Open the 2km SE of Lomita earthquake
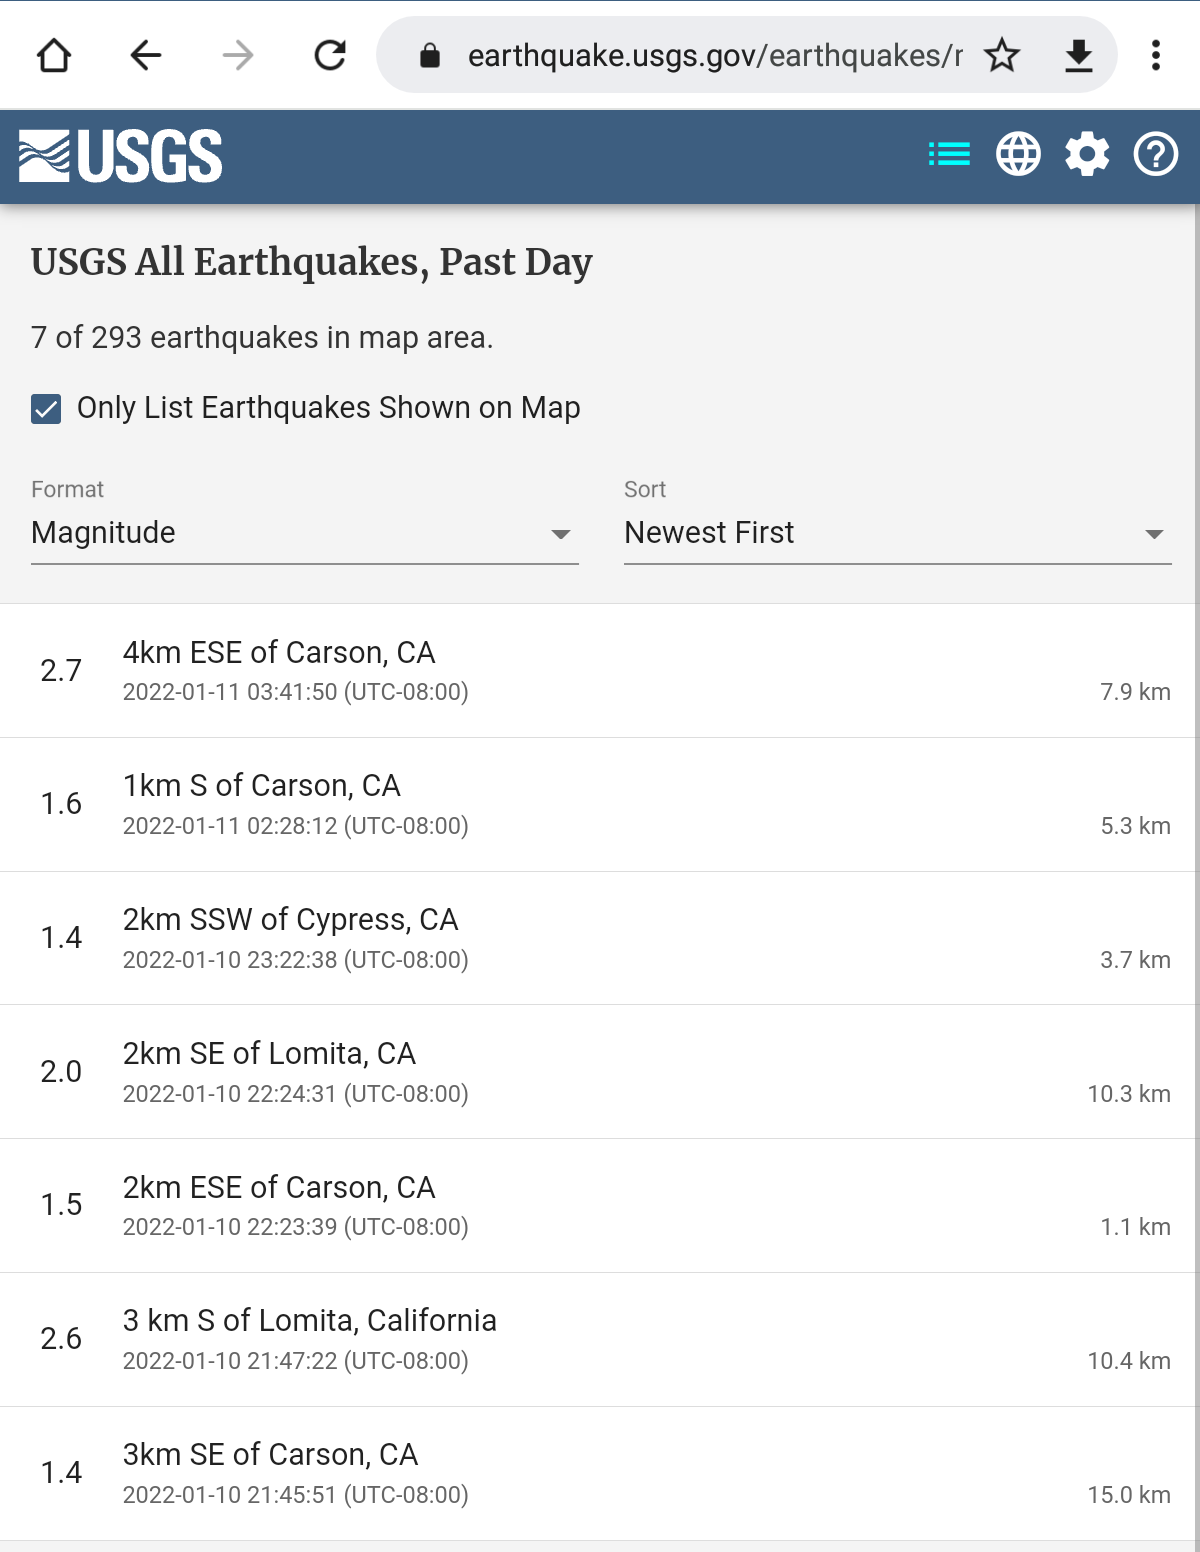Image resolution: width=1200 pixels, height=1552 pixels. point(600,1072)
